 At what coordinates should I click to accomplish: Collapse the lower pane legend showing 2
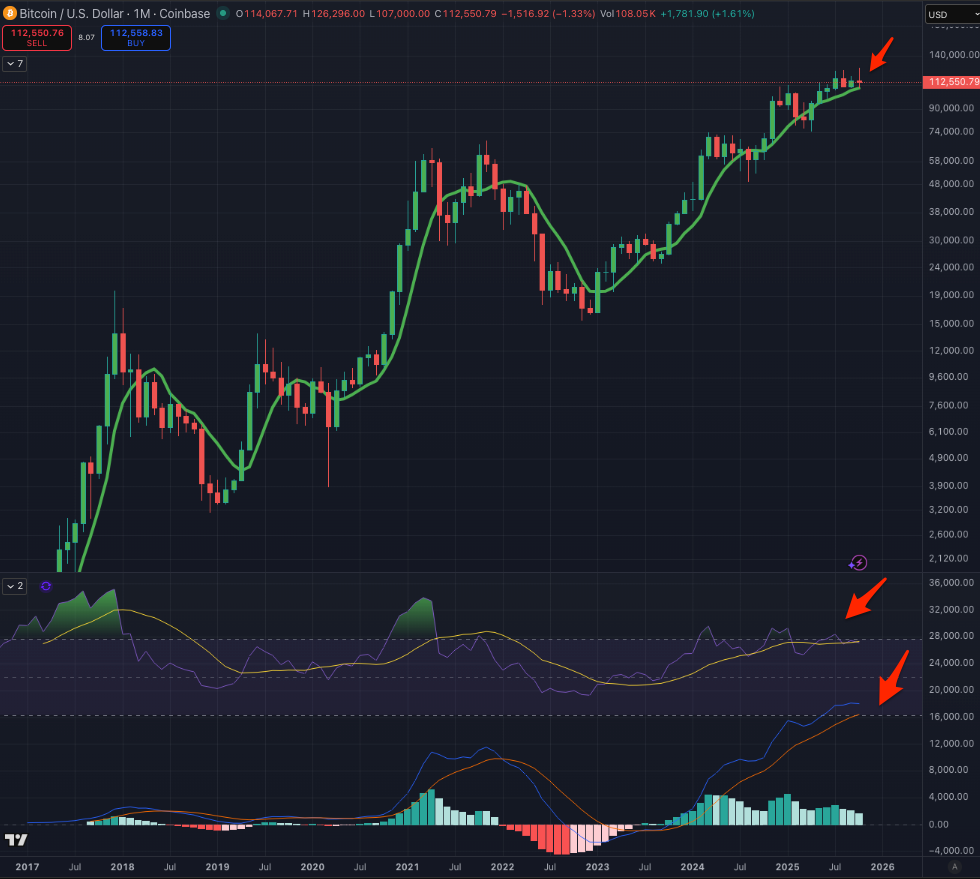(x=14, y=586)
